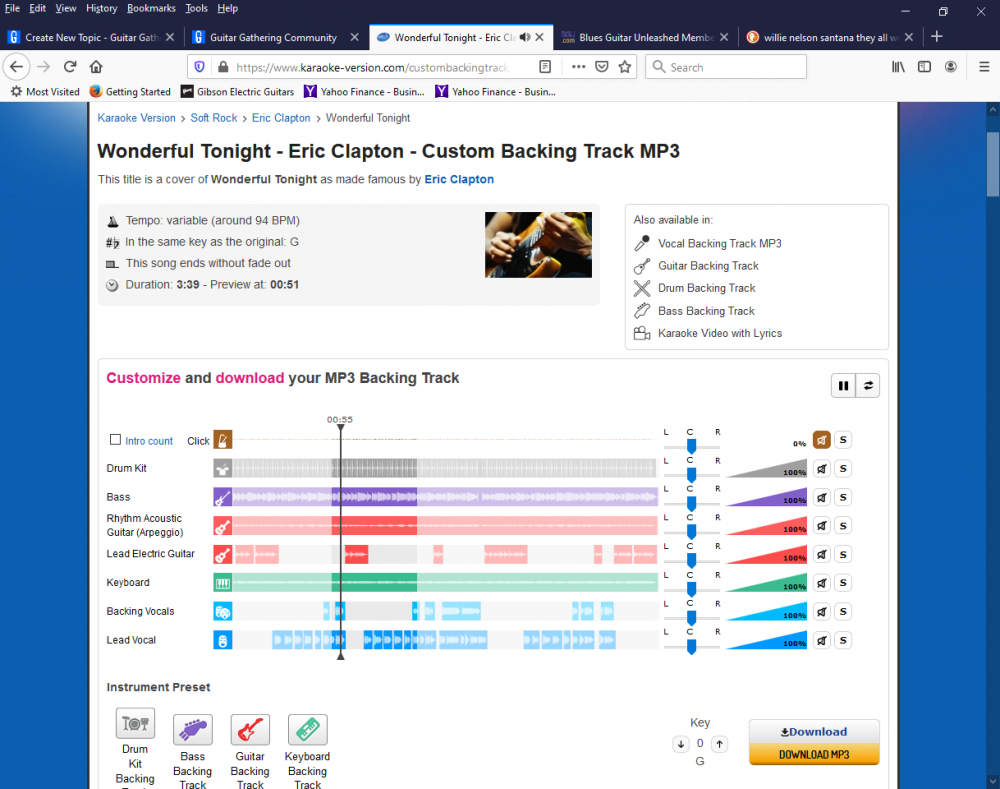Open the Eric Clapton artist link

459,179
